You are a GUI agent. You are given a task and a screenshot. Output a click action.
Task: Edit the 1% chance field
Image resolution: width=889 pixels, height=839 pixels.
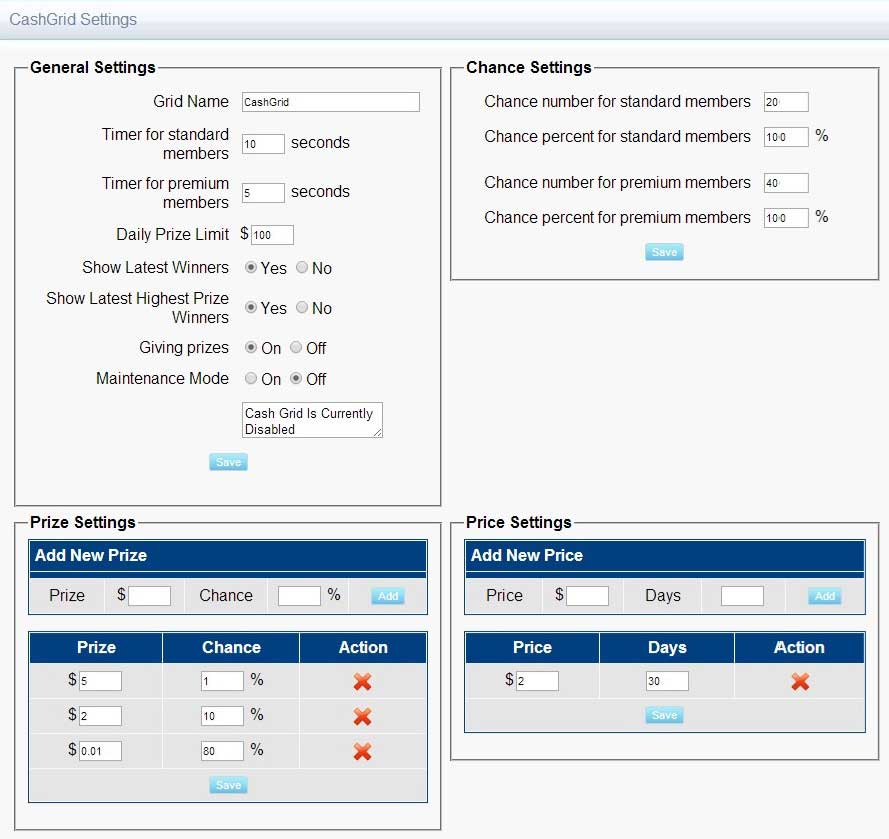tap(222, 681)
